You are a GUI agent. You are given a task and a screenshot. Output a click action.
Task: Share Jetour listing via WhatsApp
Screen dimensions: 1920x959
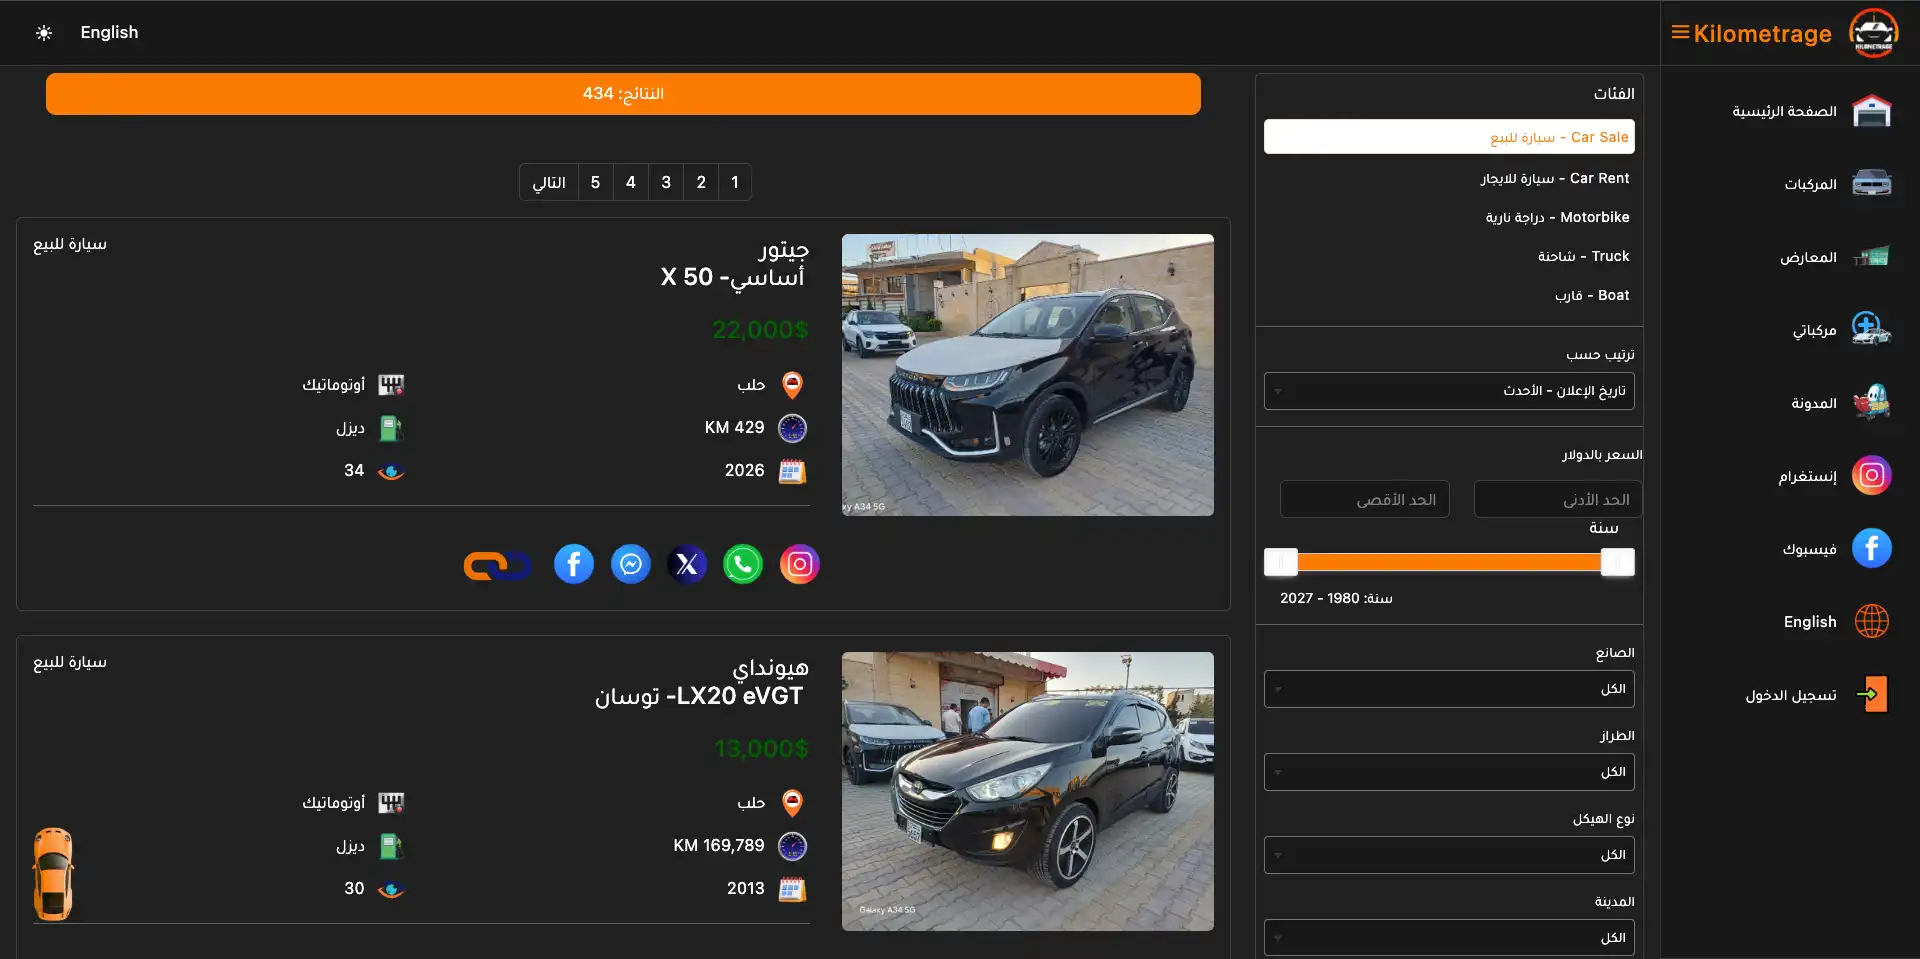pos(743,565)
